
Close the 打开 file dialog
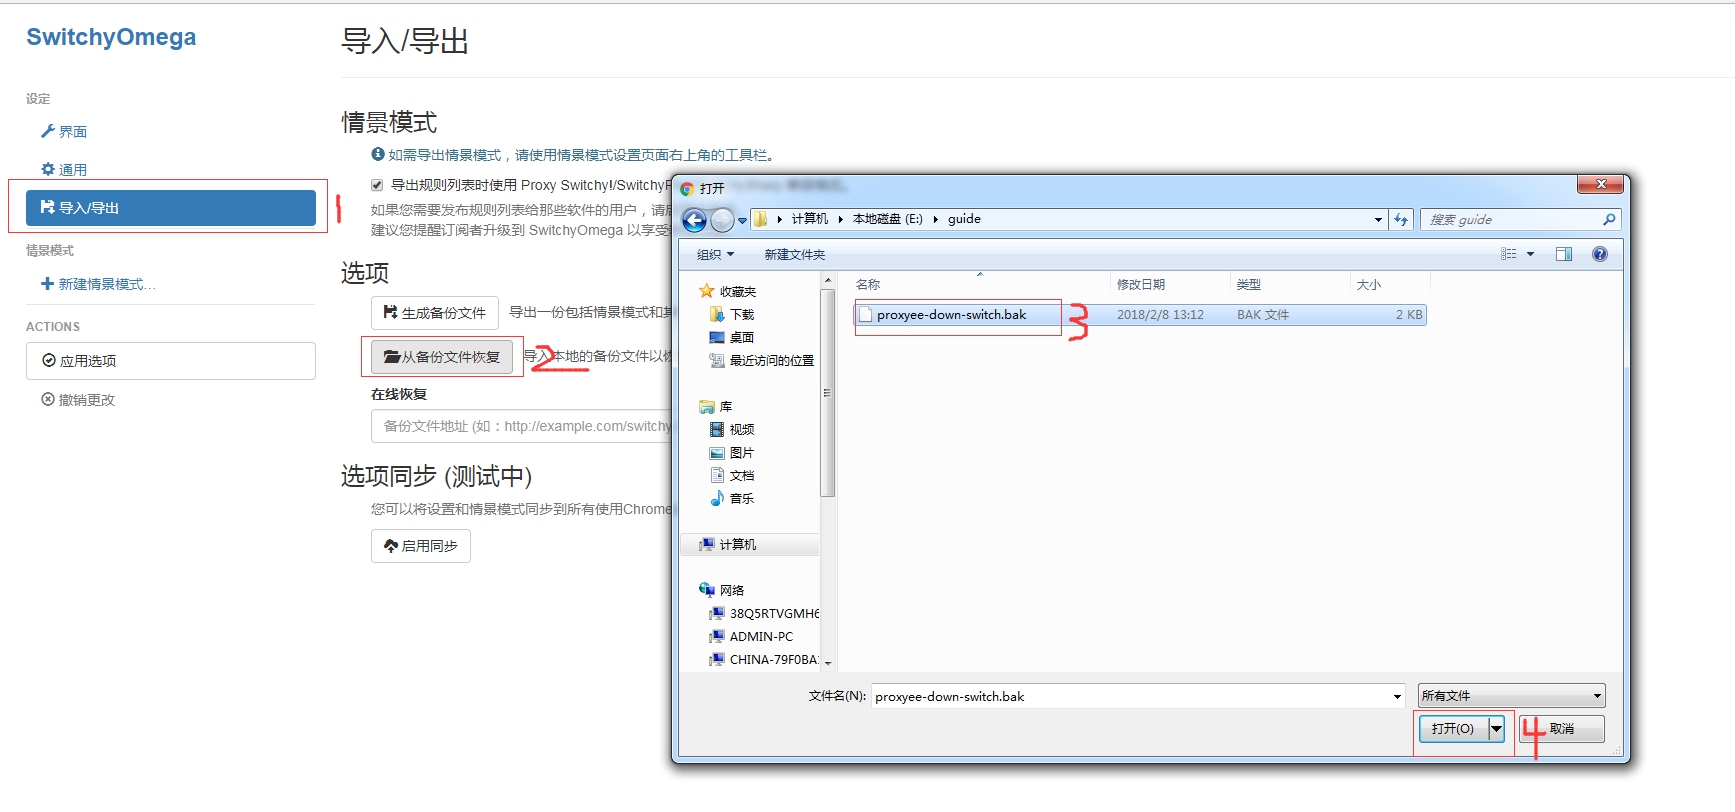1600,185
